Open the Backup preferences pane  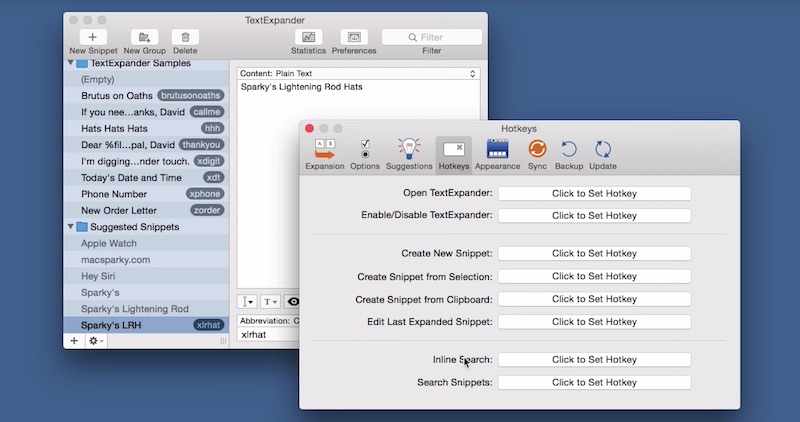569,154
